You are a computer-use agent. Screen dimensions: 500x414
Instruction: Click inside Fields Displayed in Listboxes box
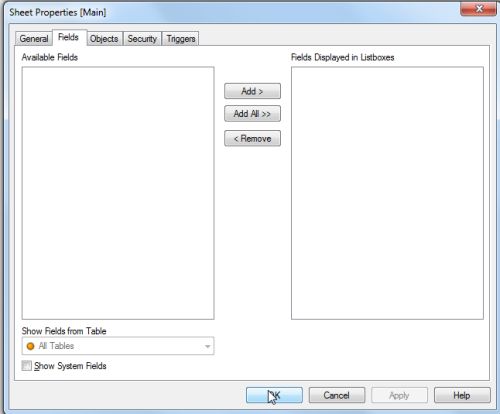click(387, 193)
